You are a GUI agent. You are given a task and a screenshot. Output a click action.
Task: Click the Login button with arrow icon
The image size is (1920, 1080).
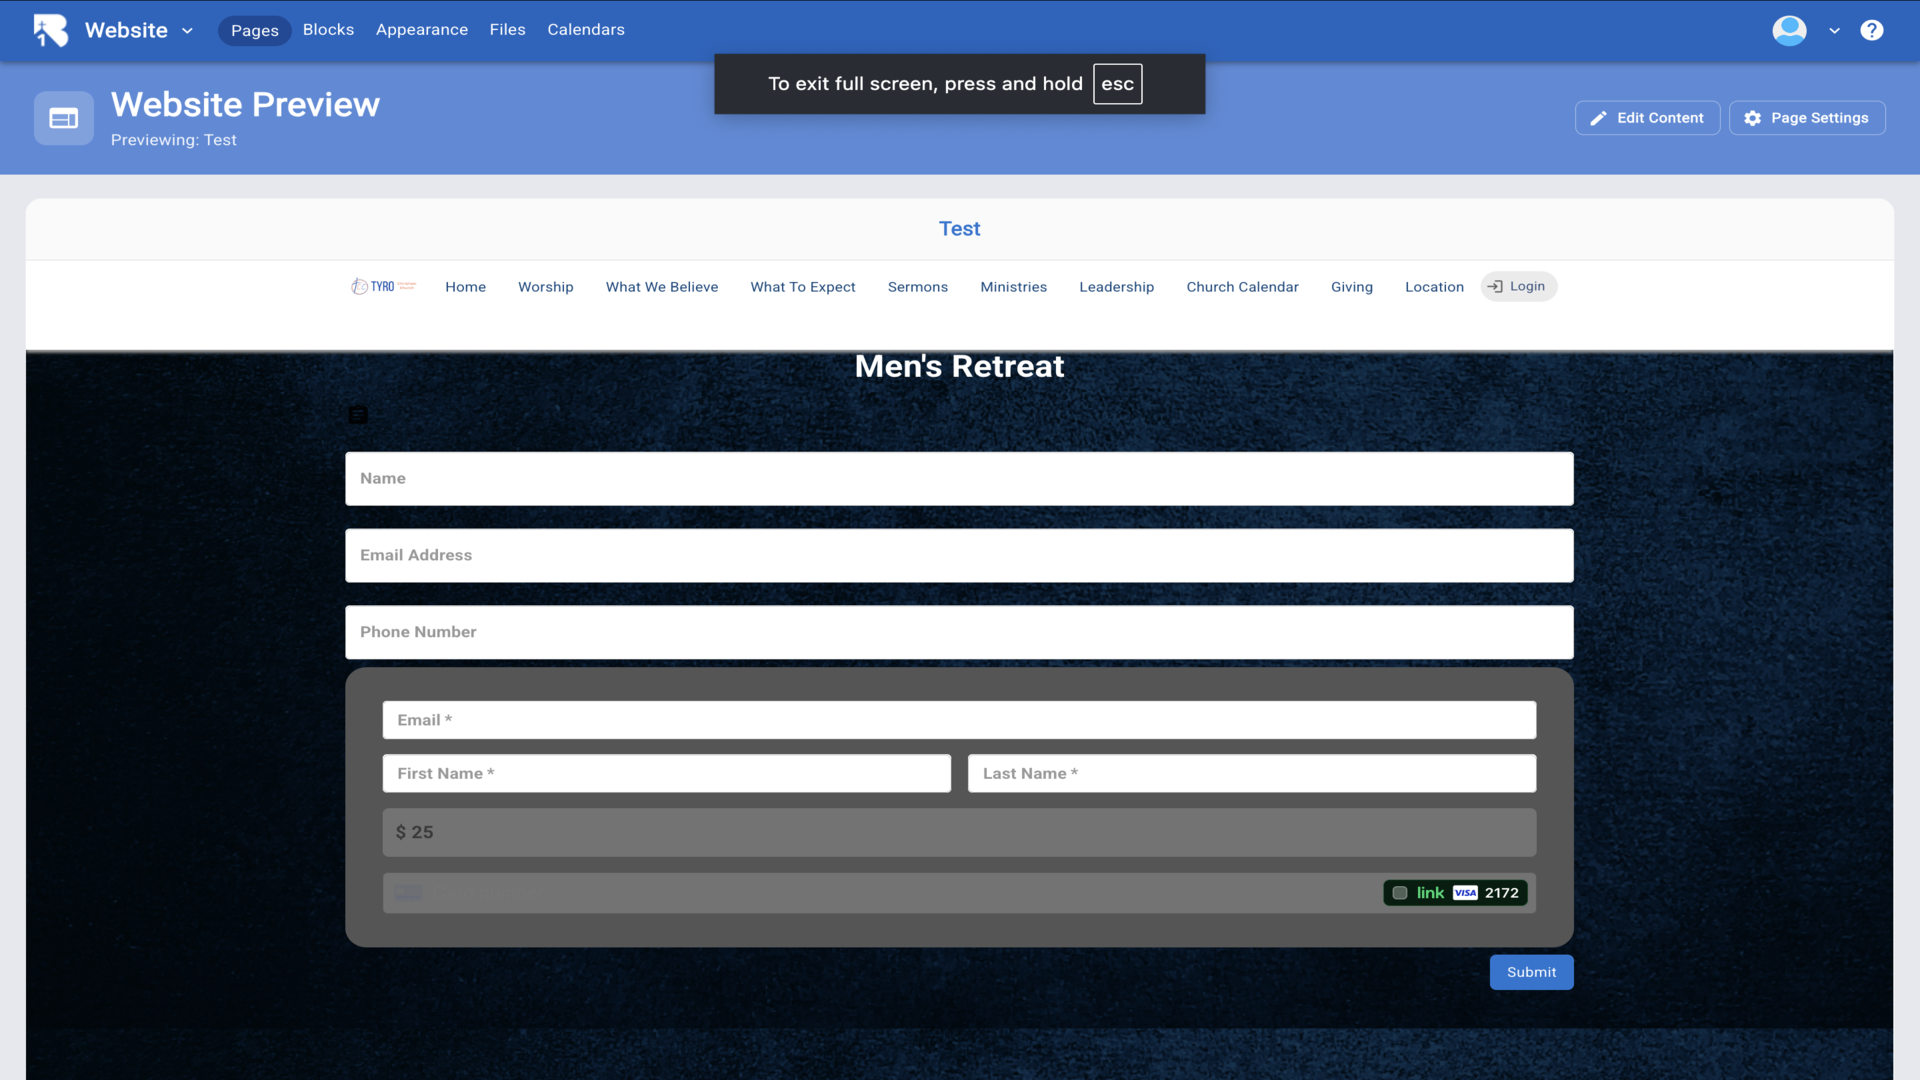click(x=1518, y=287)
